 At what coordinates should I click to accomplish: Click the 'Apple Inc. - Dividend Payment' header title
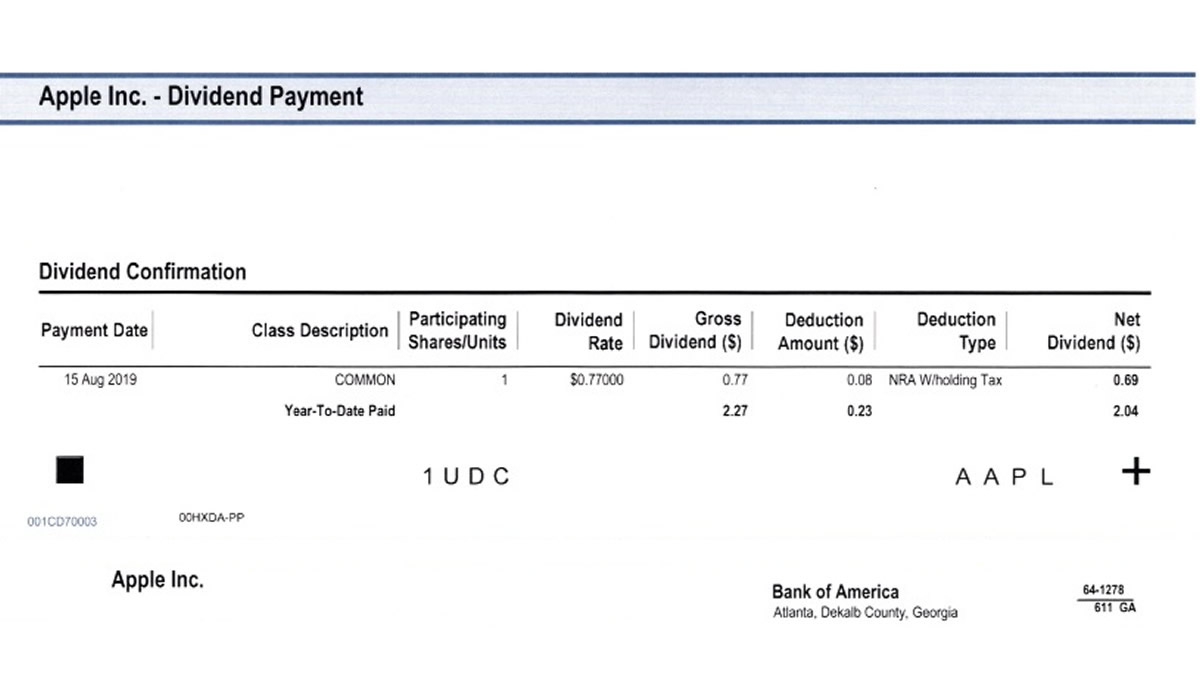point(201,97)
